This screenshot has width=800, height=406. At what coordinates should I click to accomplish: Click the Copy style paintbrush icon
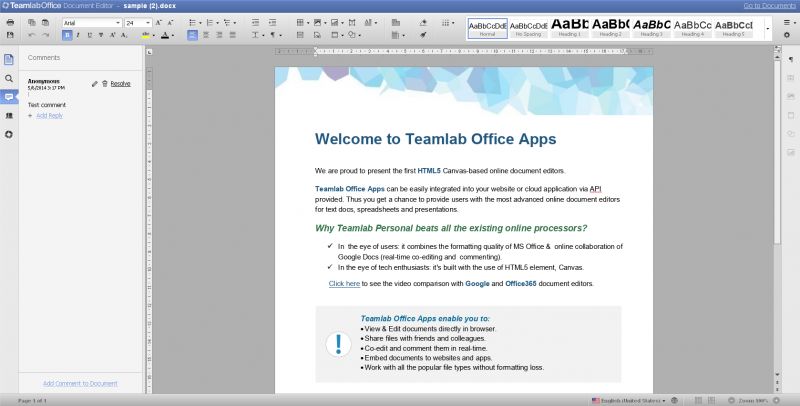click(x=423, y=35)
